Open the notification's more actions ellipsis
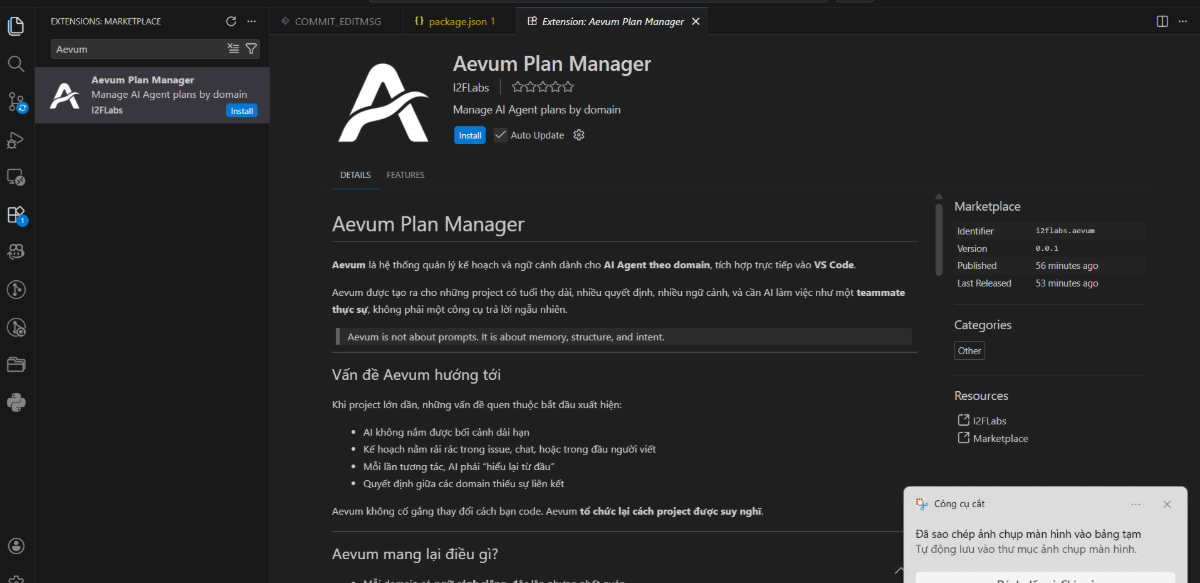Screen dimensions: 1200x583 (x=1135, y=503)
